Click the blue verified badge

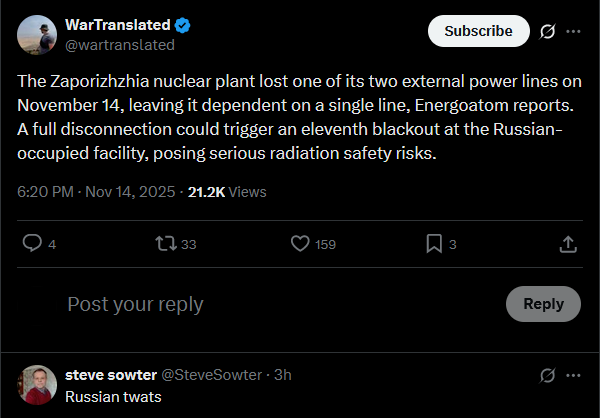(x=183, y=25)
